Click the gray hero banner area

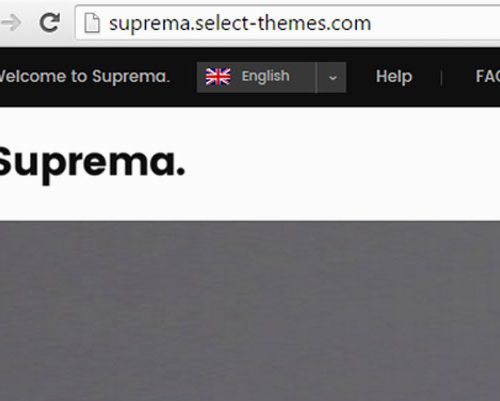(x=250, y=311)
